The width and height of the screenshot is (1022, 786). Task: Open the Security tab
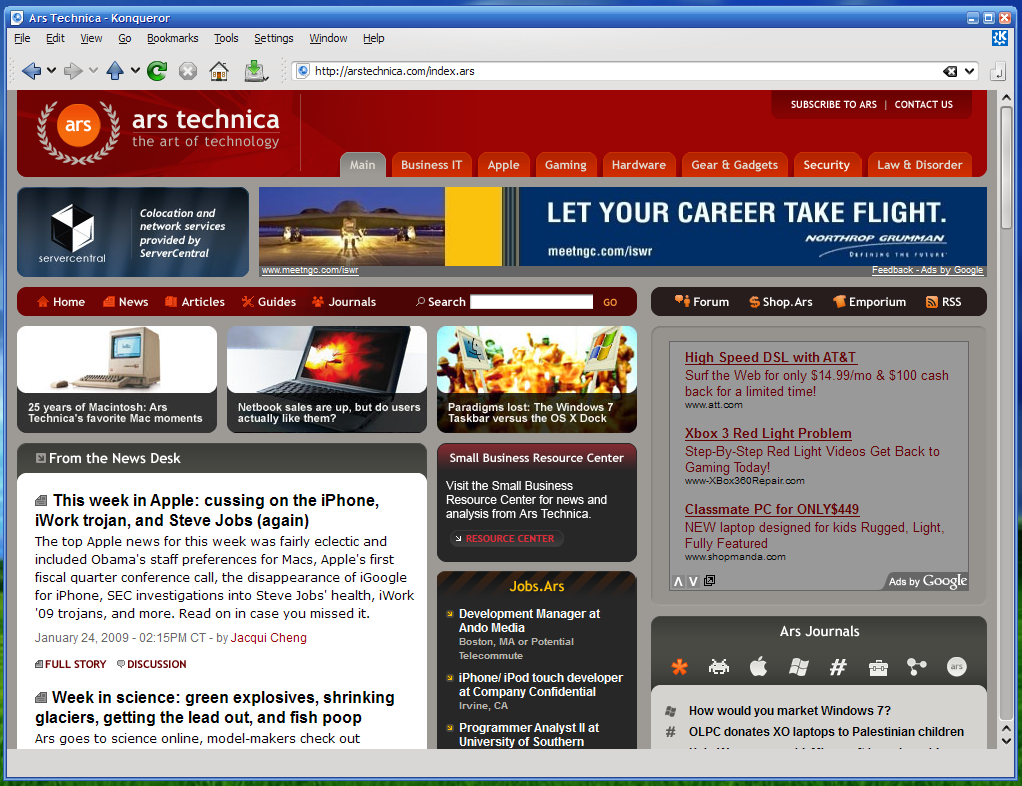826,165
